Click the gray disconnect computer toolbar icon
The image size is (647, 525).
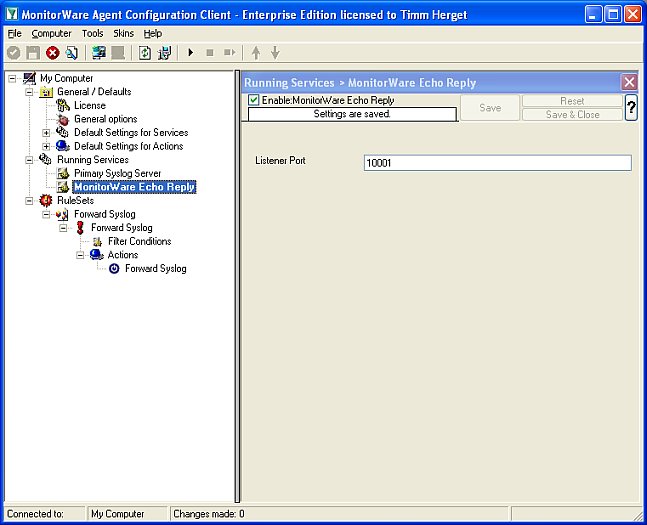point(118,53)
